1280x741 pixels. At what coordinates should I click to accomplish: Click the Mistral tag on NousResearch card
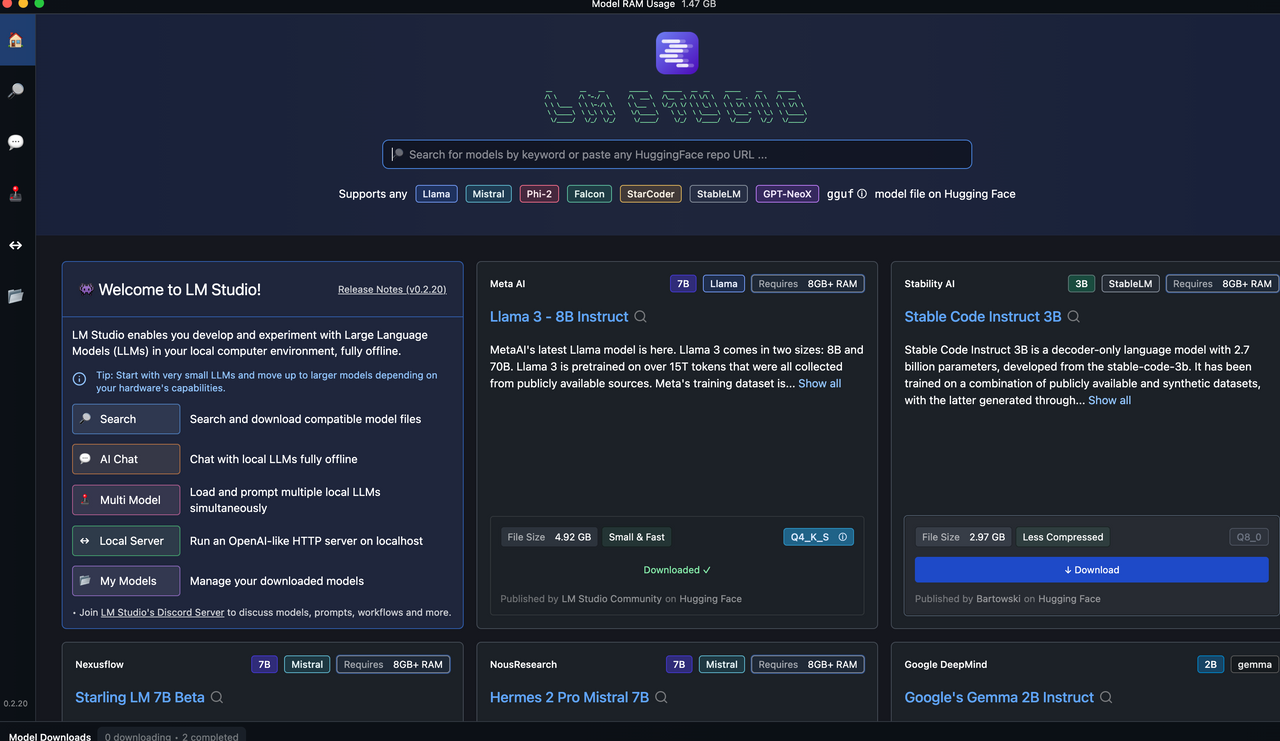pos(721,665)
